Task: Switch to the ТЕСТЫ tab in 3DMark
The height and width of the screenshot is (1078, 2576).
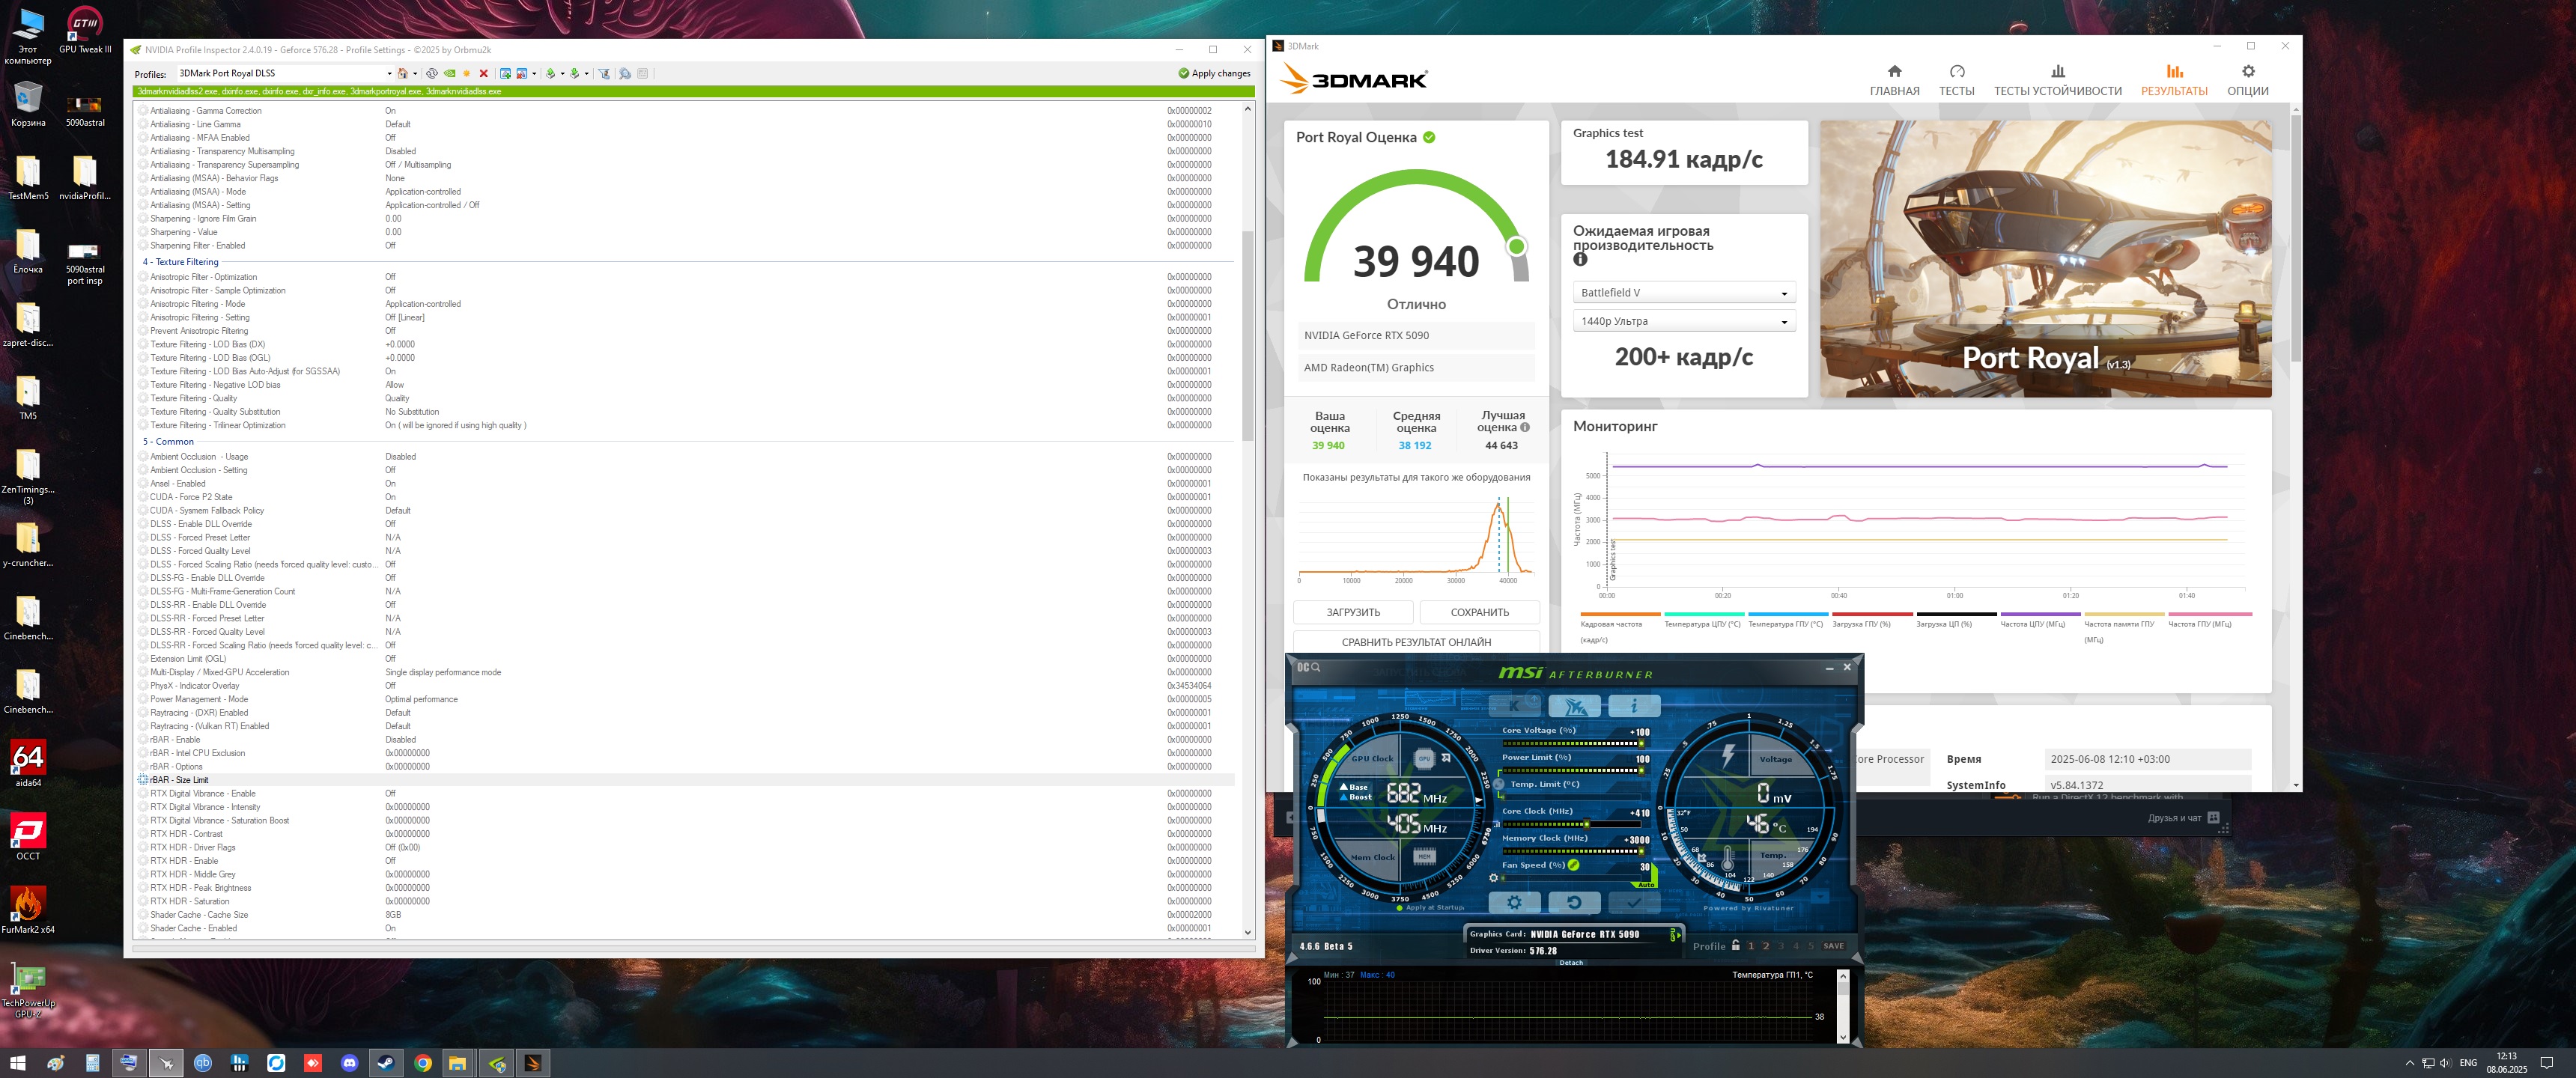Action: point(1956,79)
